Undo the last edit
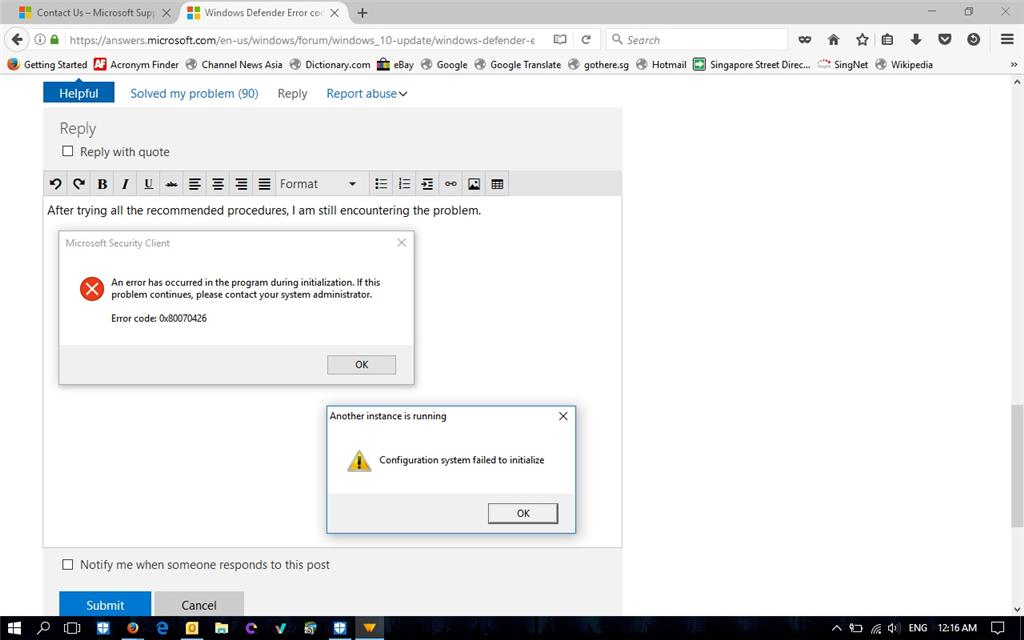1024x640 pixels. coord(55,183)
